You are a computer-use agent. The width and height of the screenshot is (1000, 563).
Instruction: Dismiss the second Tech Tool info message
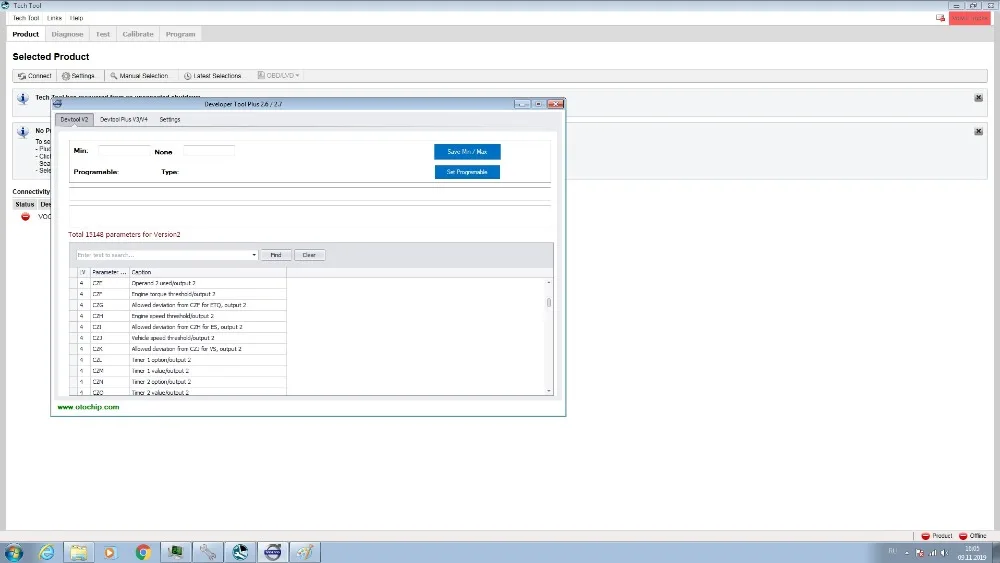[x=978, y=131]
